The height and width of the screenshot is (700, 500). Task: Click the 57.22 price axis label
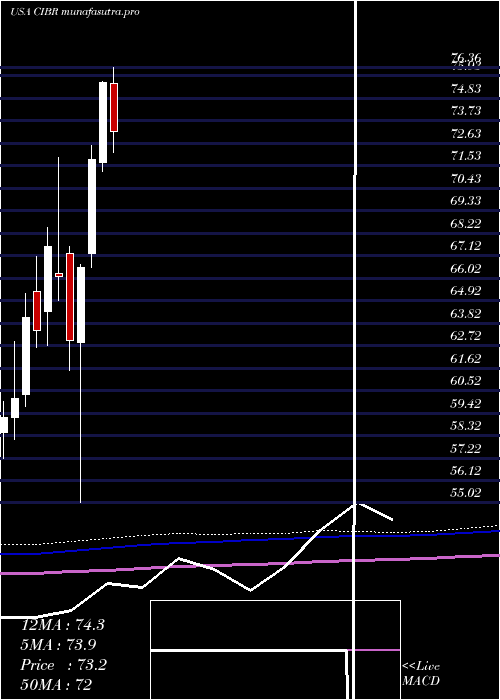(x=466, y=448)
